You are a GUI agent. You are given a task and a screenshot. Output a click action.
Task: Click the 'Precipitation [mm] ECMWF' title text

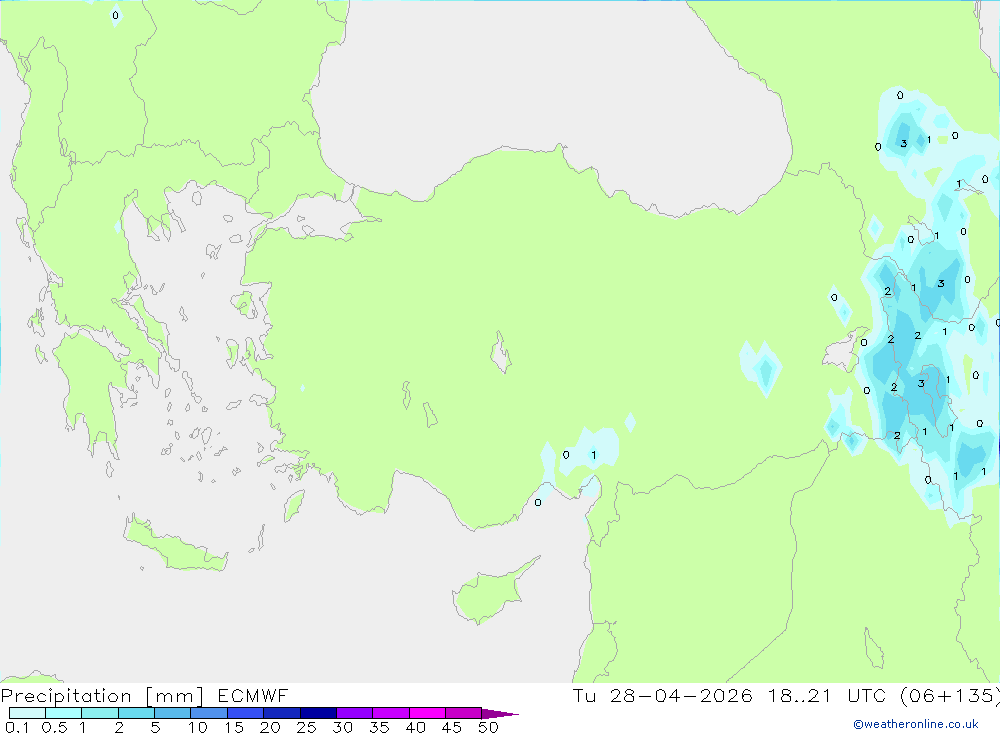coord(144,695)
